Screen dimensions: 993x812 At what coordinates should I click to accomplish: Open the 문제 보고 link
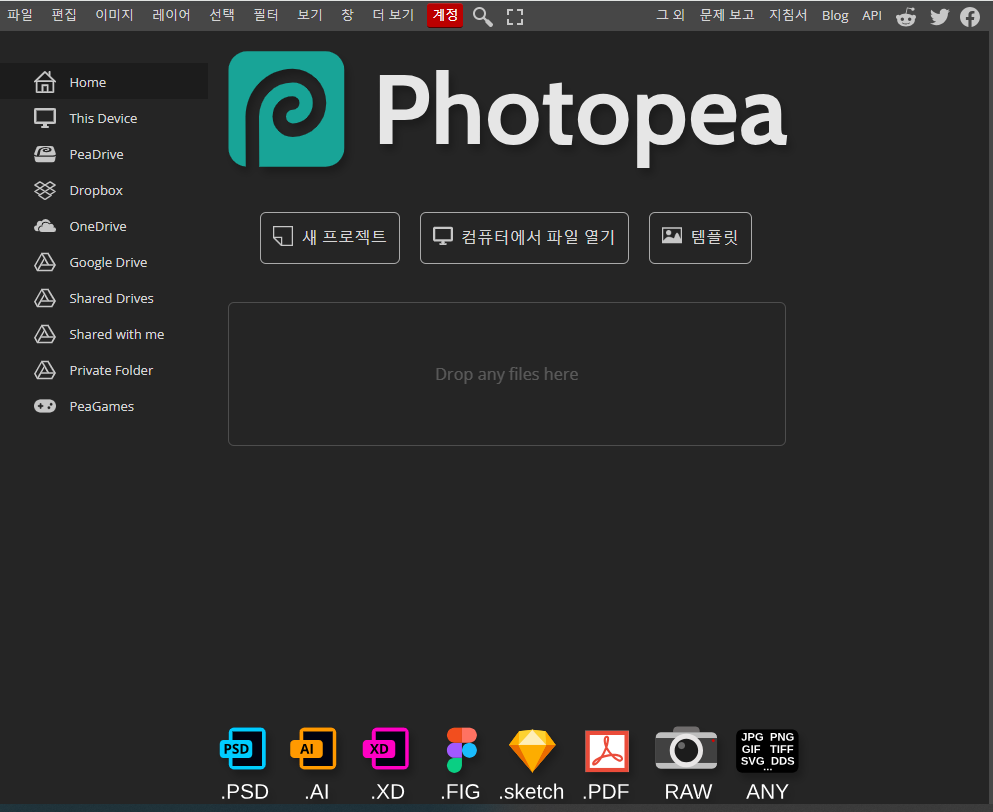pyautogui.click(x=727, y=15)
